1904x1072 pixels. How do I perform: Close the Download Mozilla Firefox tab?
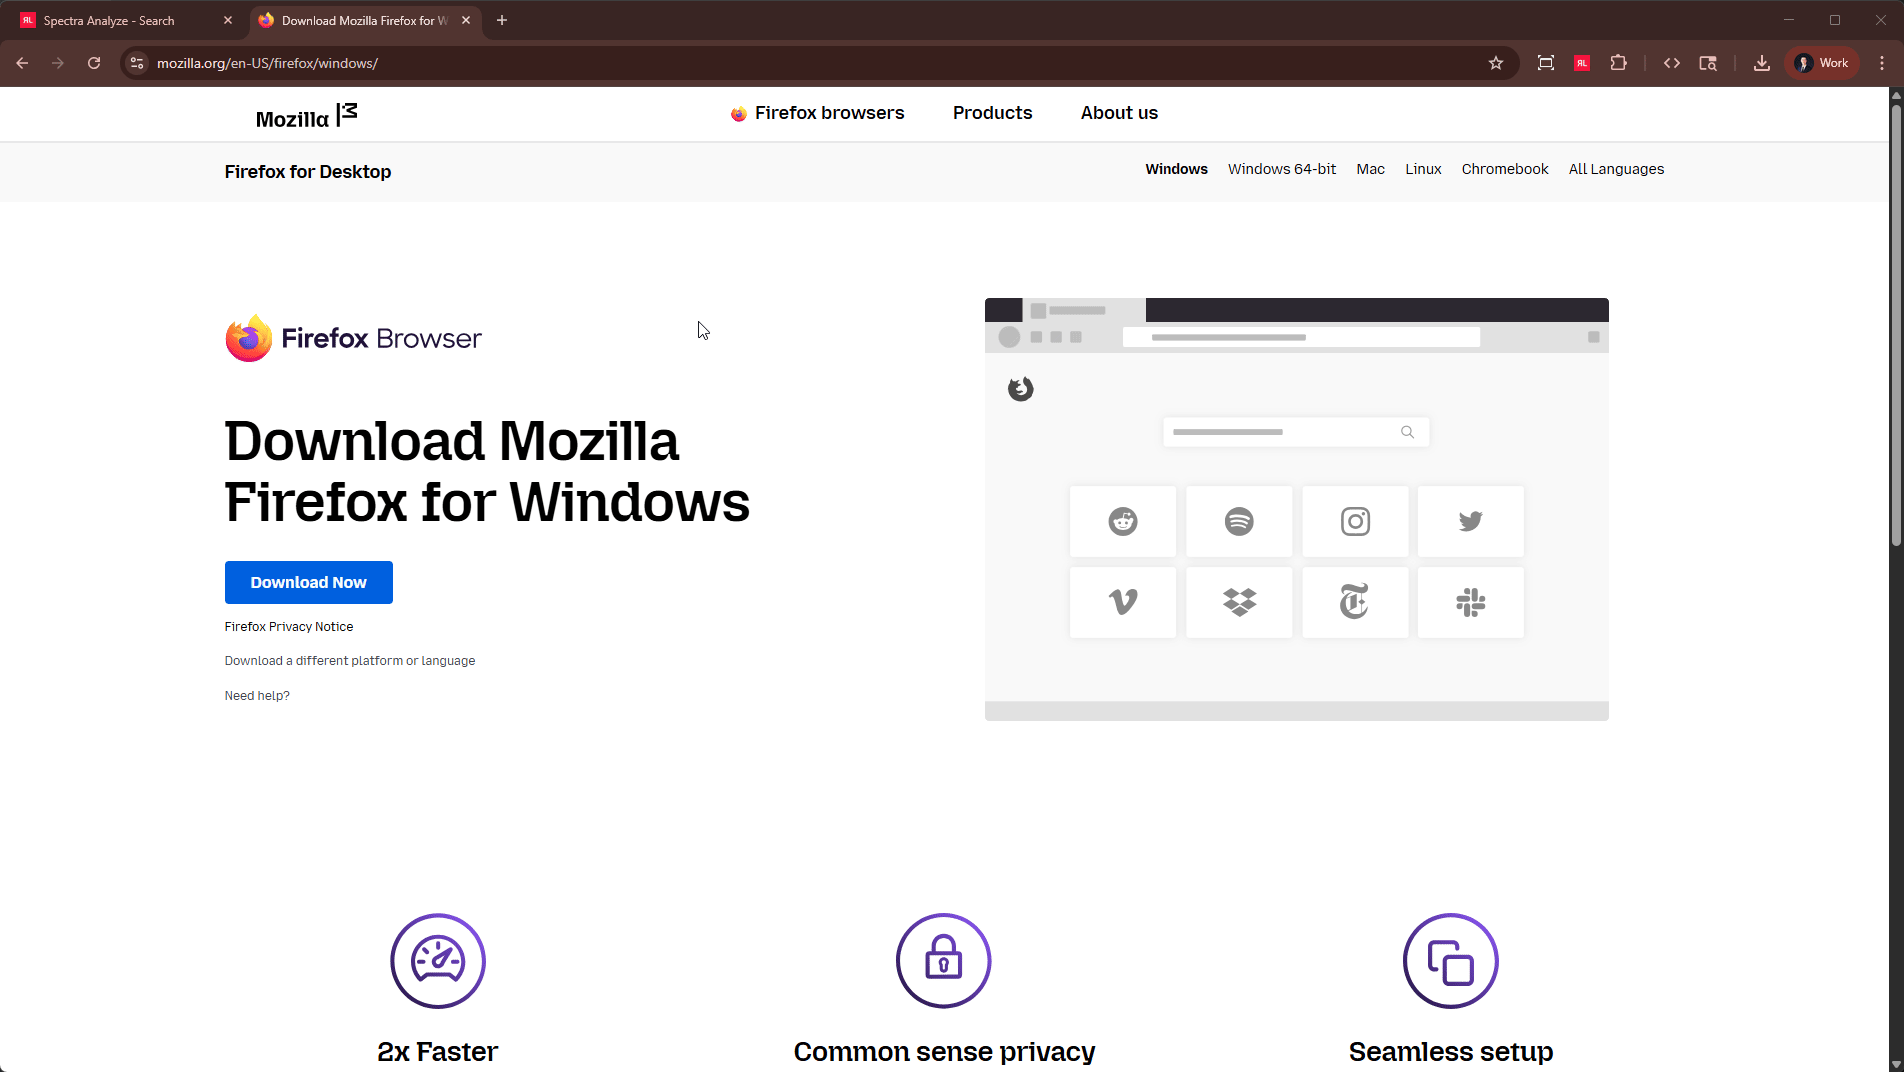tap(466, 20)
